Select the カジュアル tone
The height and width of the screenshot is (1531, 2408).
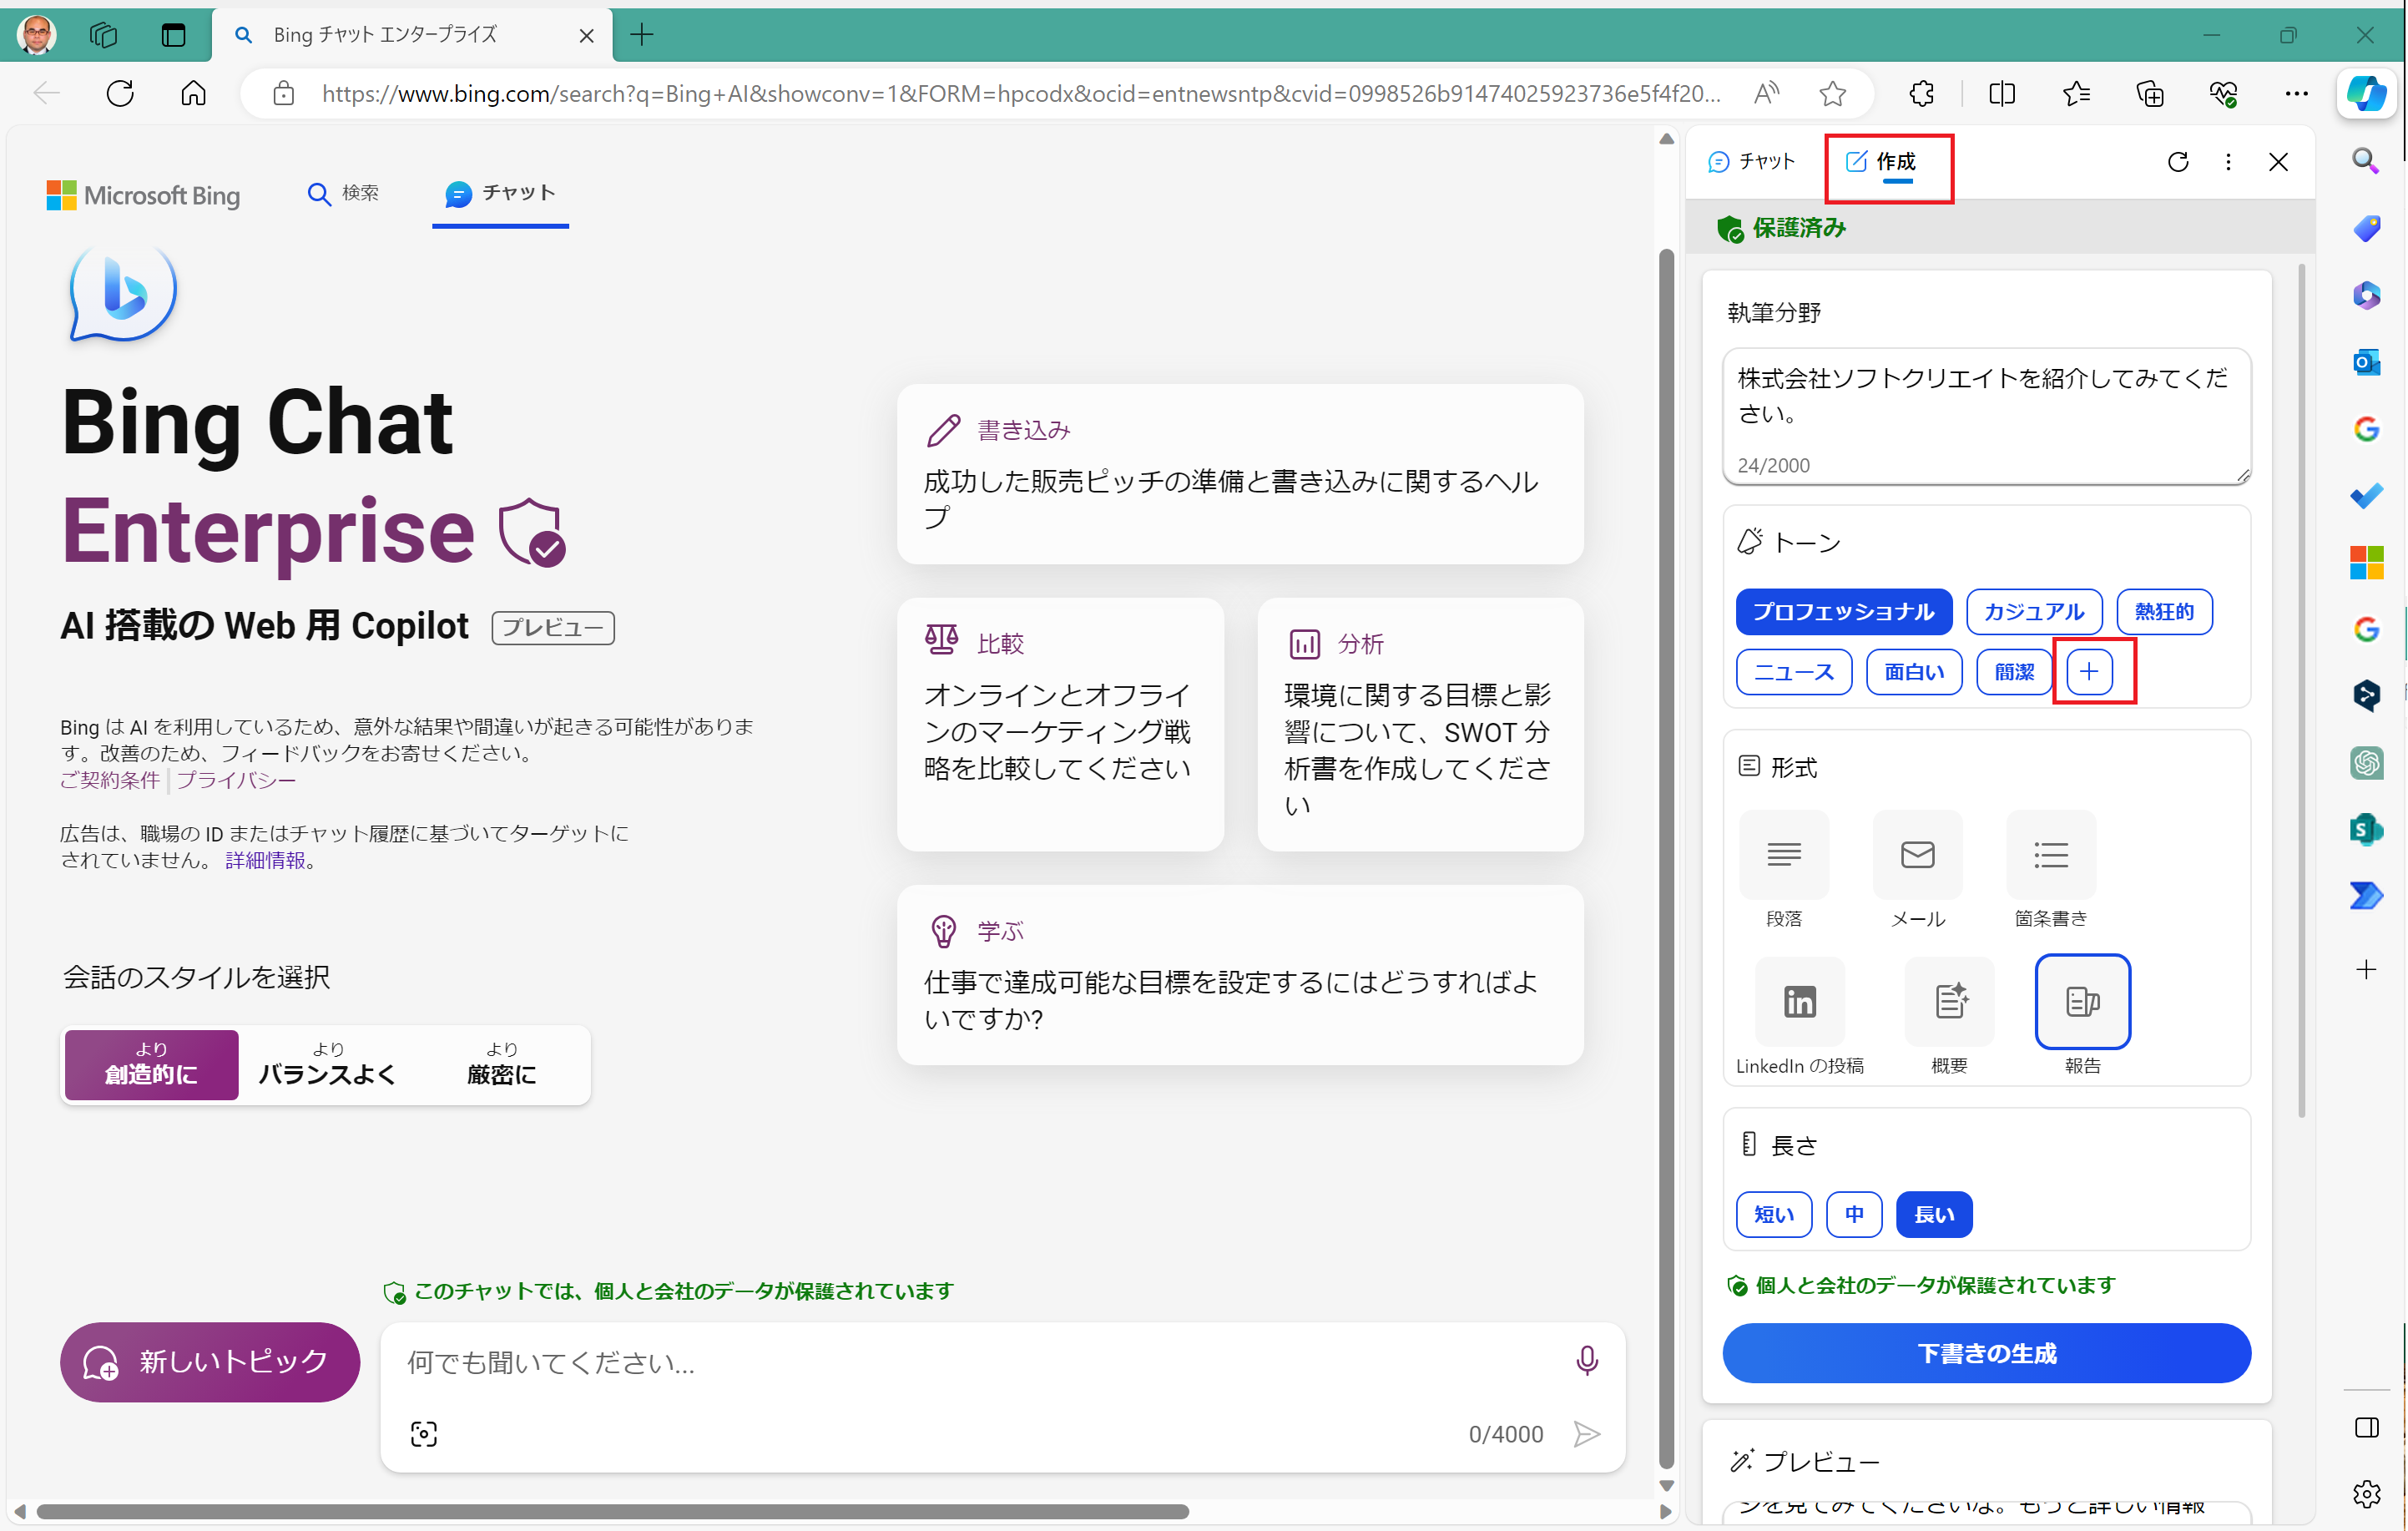click(2034, 612)
